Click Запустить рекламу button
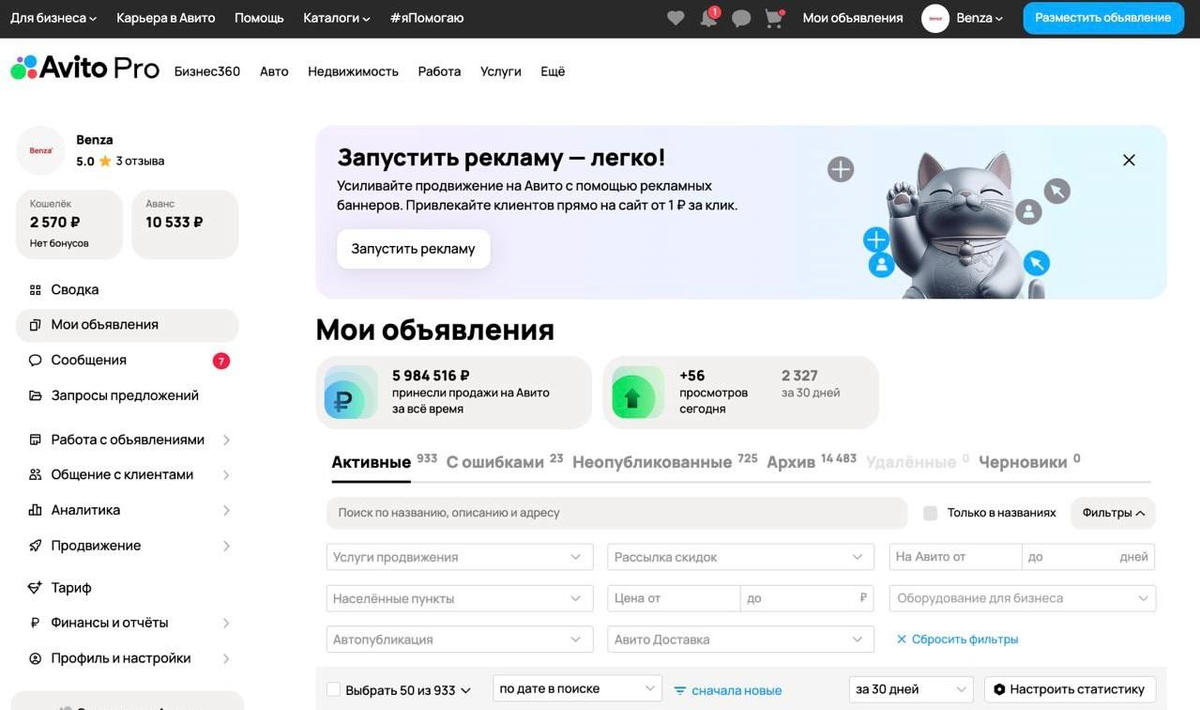 pos(413,249)
